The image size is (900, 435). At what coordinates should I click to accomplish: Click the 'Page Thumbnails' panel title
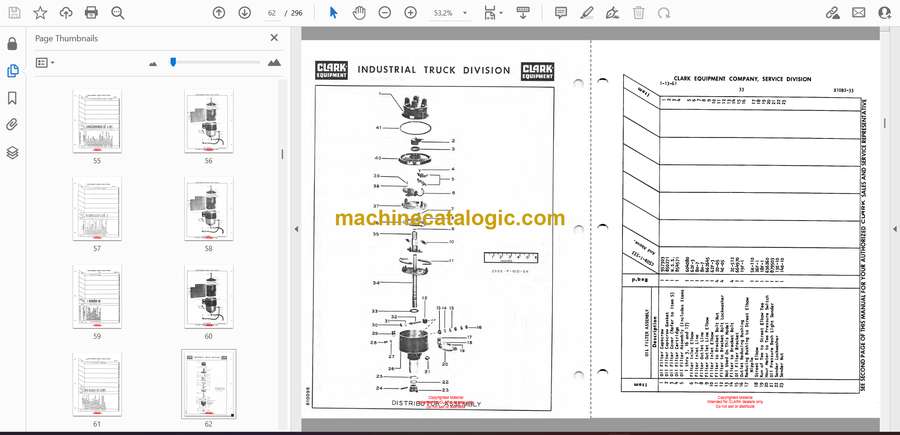67,38
